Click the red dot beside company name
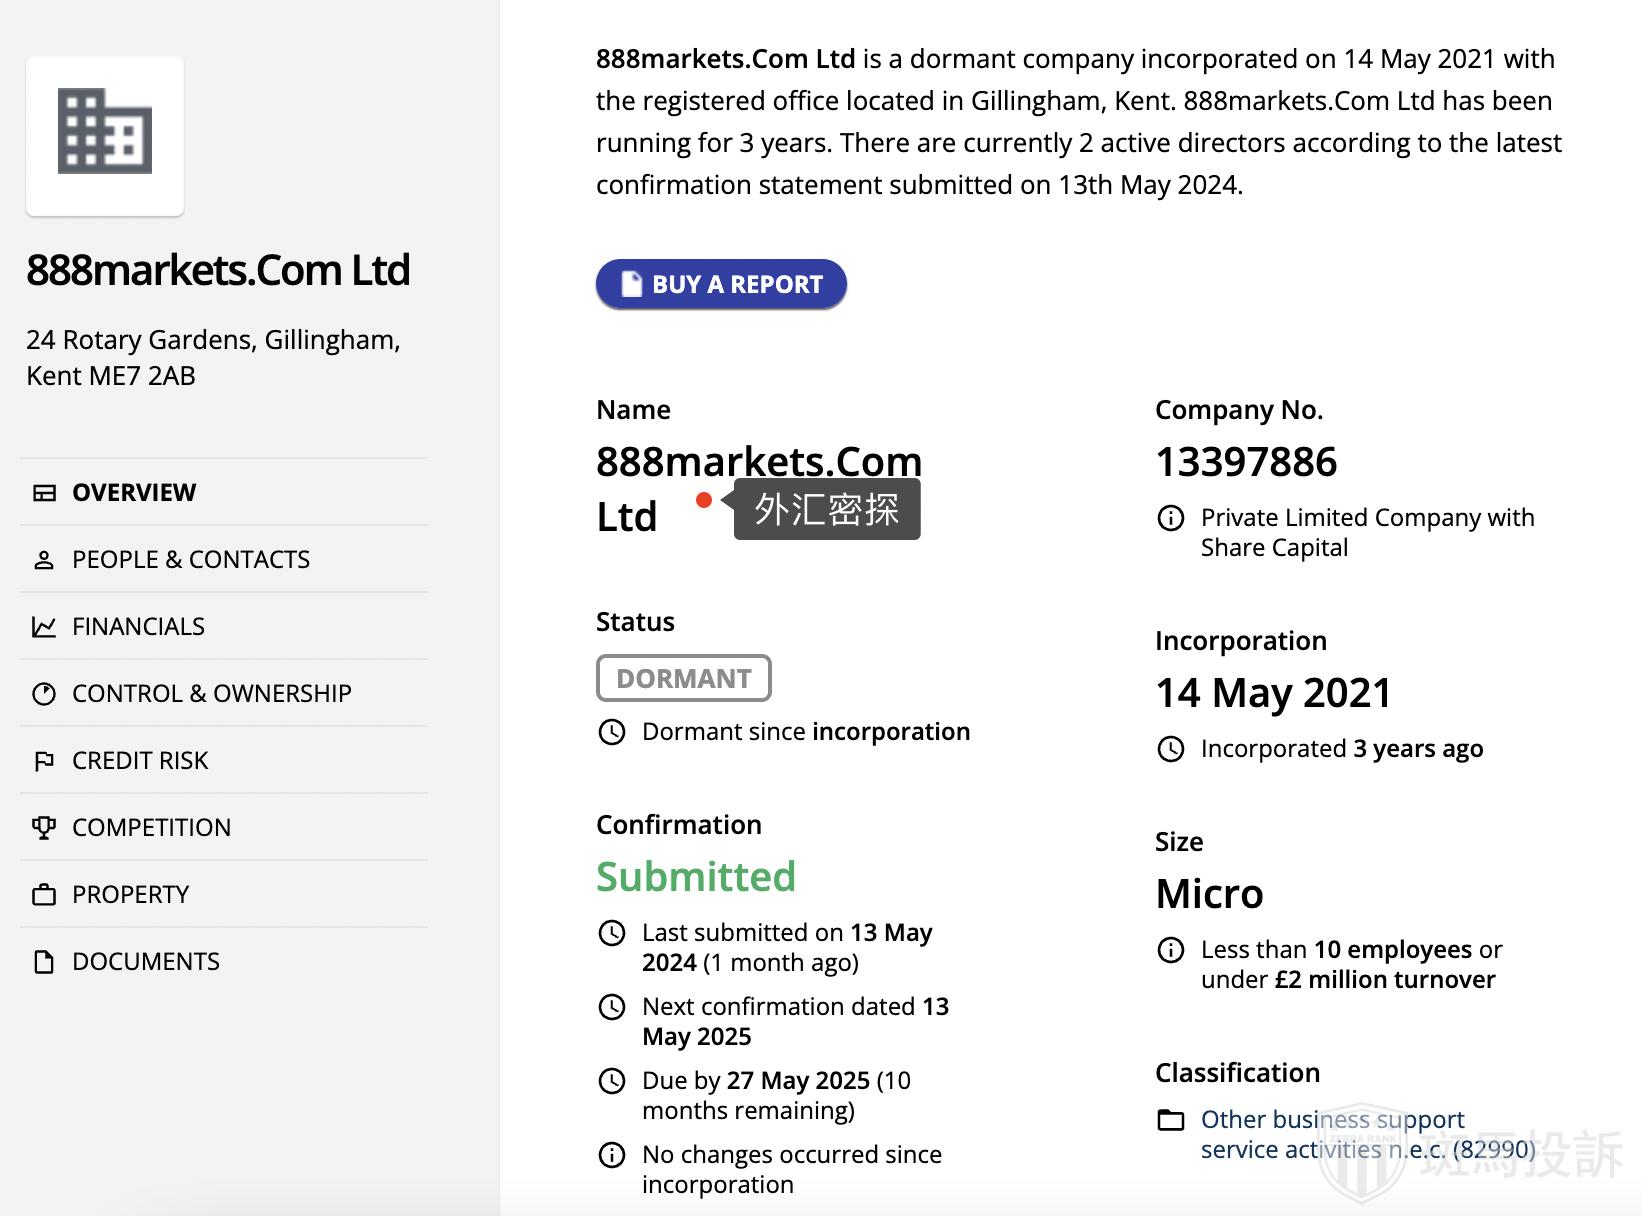 pyautogui.click(x=704, y=500)
